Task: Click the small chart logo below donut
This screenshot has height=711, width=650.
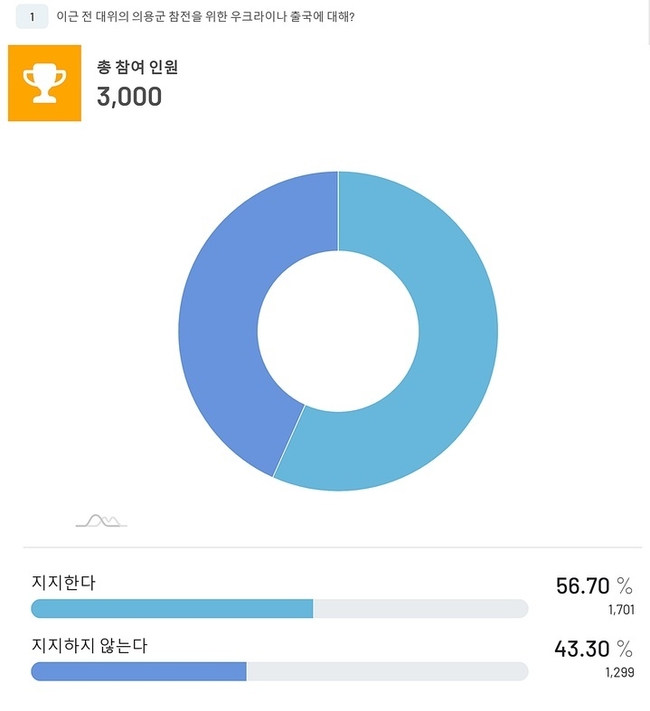Action: (101, 521)
